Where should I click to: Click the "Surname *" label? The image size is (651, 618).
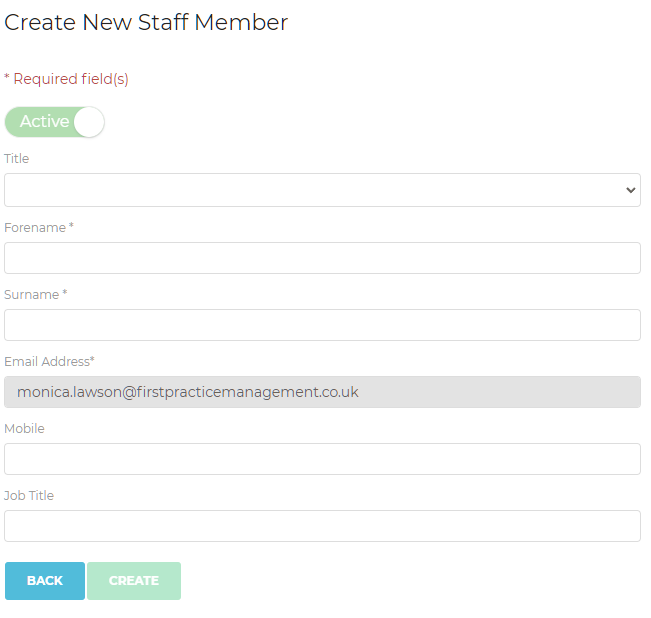coord(36,295)
